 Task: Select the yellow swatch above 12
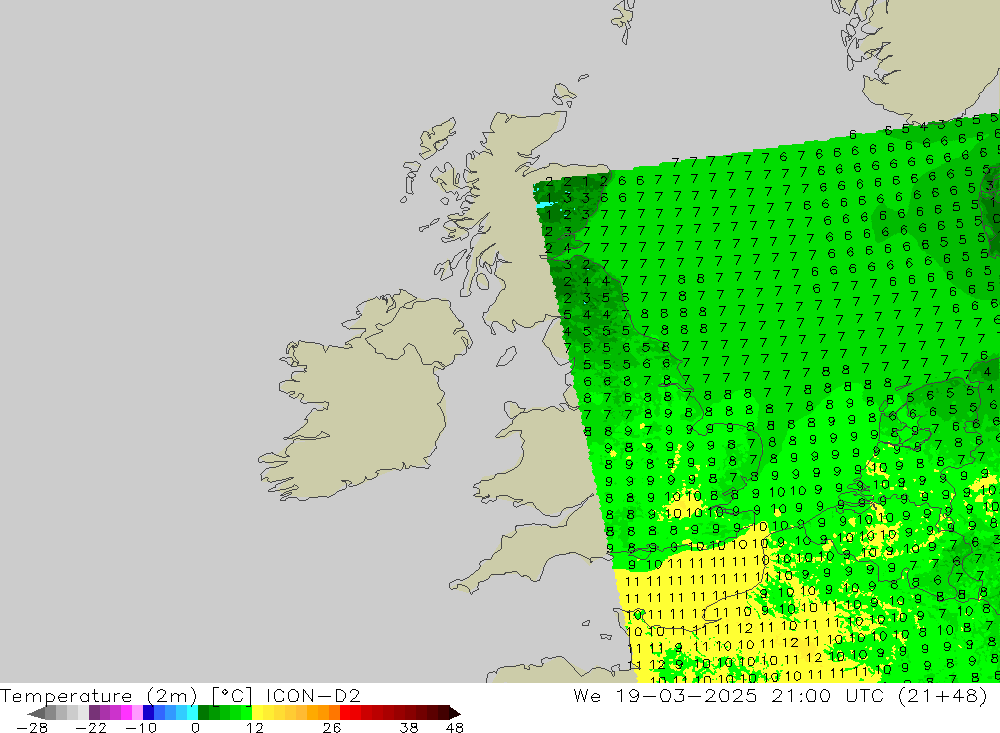[258, 713]
